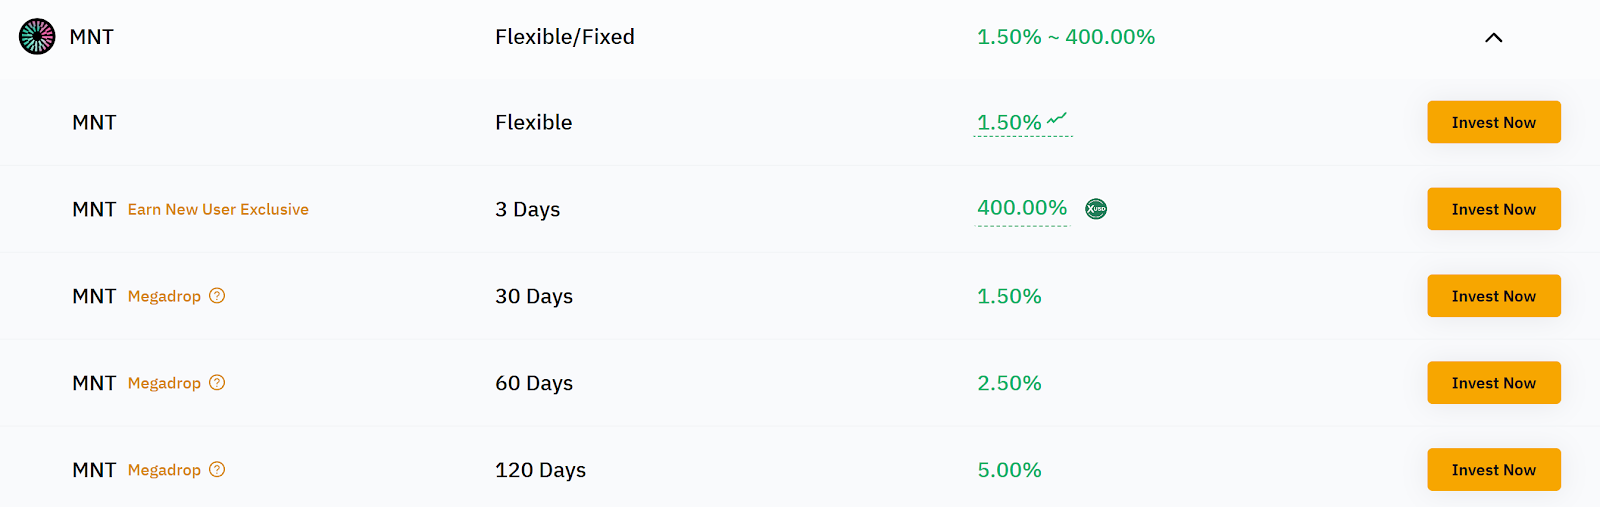Image resolution: width=1600 pixels, height=507 pixels.
Task: Open Megadrop help icon on 60 Days row
Action: click(x=217, y=383)
